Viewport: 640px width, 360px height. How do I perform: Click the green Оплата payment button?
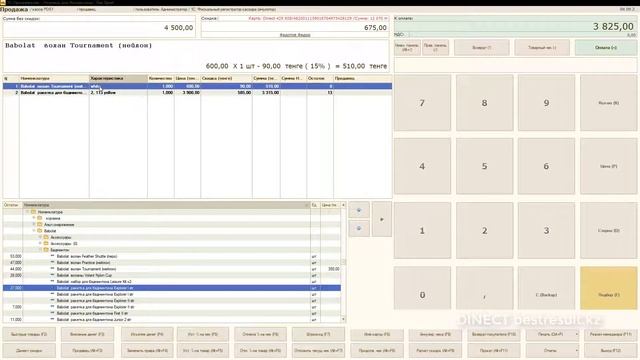point(606,47)
